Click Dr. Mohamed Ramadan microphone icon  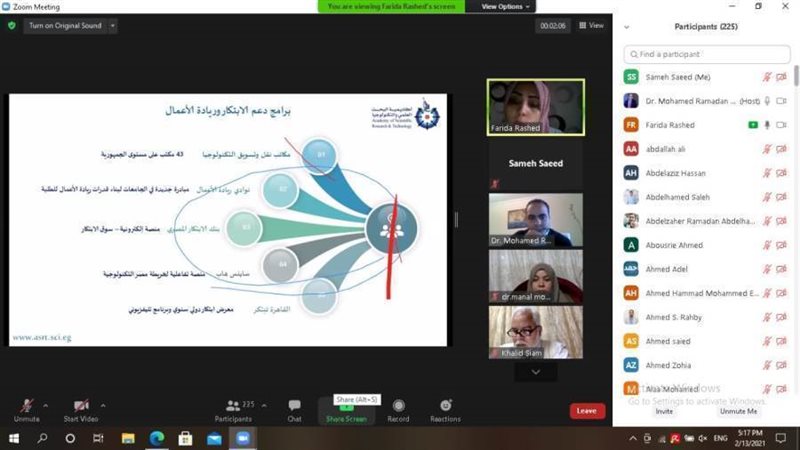767,101
